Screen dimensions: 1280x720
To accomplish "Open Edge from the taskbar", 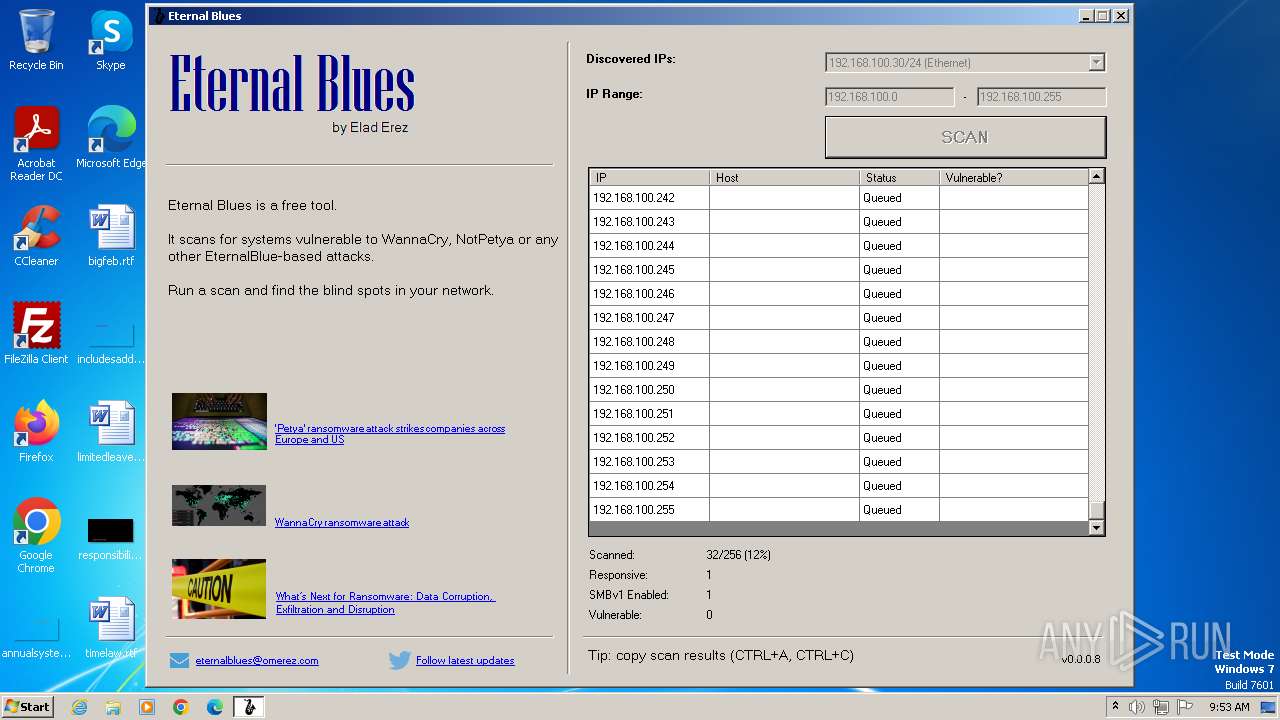I will tap(215, 707).
